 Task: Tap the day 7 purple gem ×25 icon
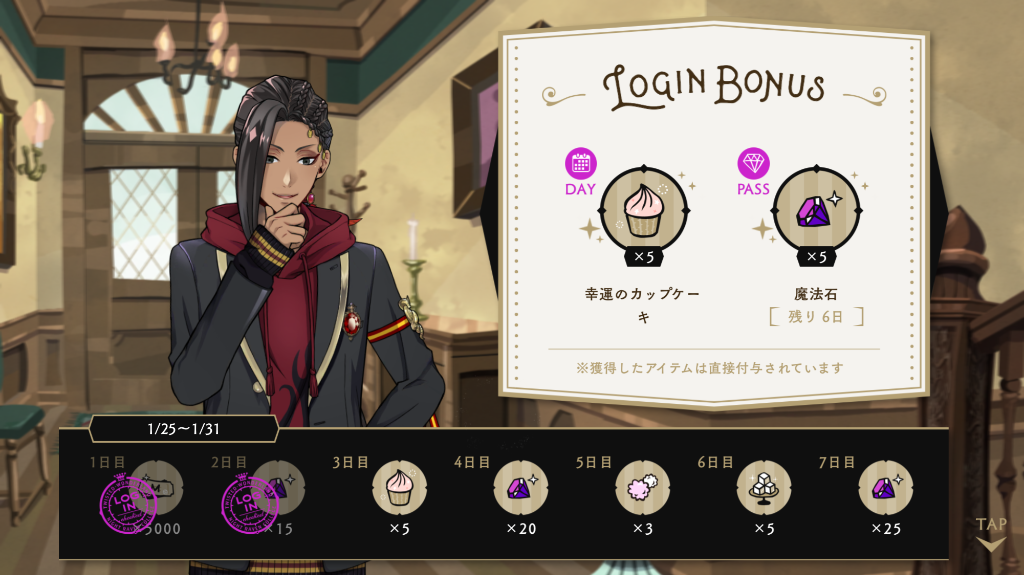pyautogui.click(x=886, y=488)
